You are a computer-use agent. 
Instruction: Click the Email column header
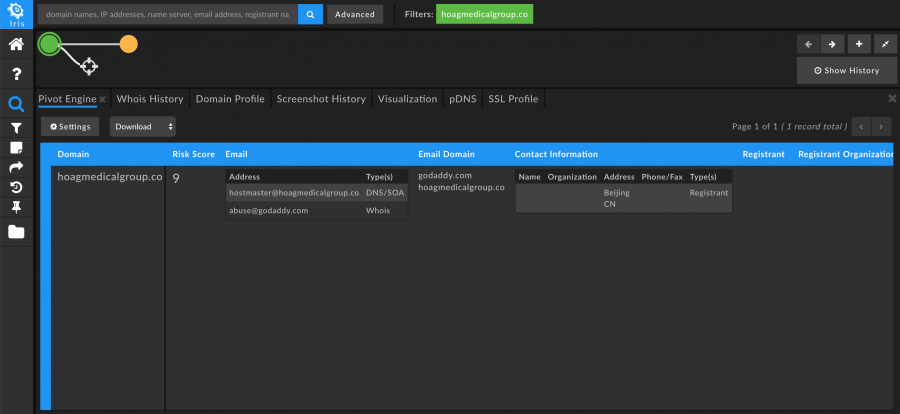(236, 154)
